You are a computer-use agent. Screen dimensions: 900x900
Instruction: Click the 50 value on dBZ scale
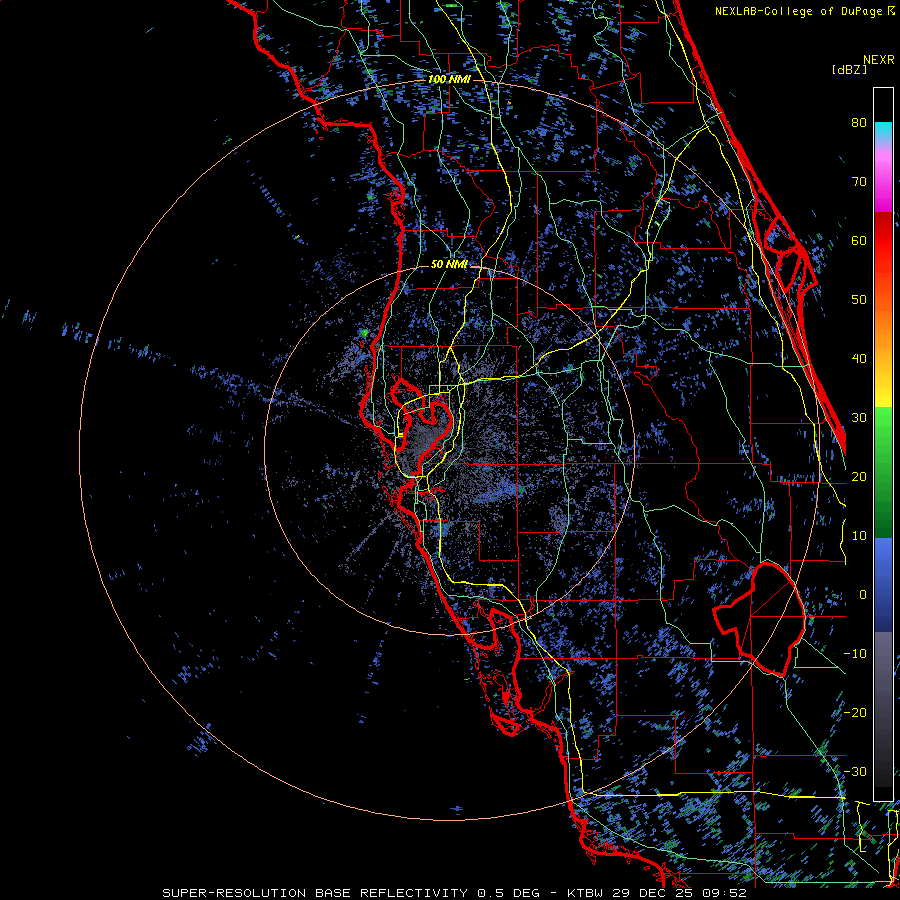[859, 300]
